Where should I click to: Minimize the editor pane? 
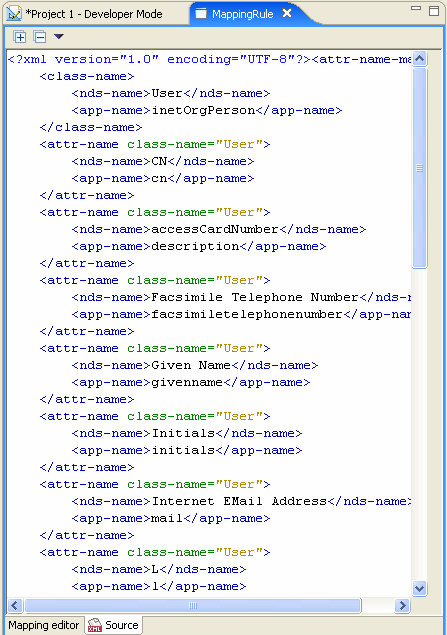tap(416, 8)
